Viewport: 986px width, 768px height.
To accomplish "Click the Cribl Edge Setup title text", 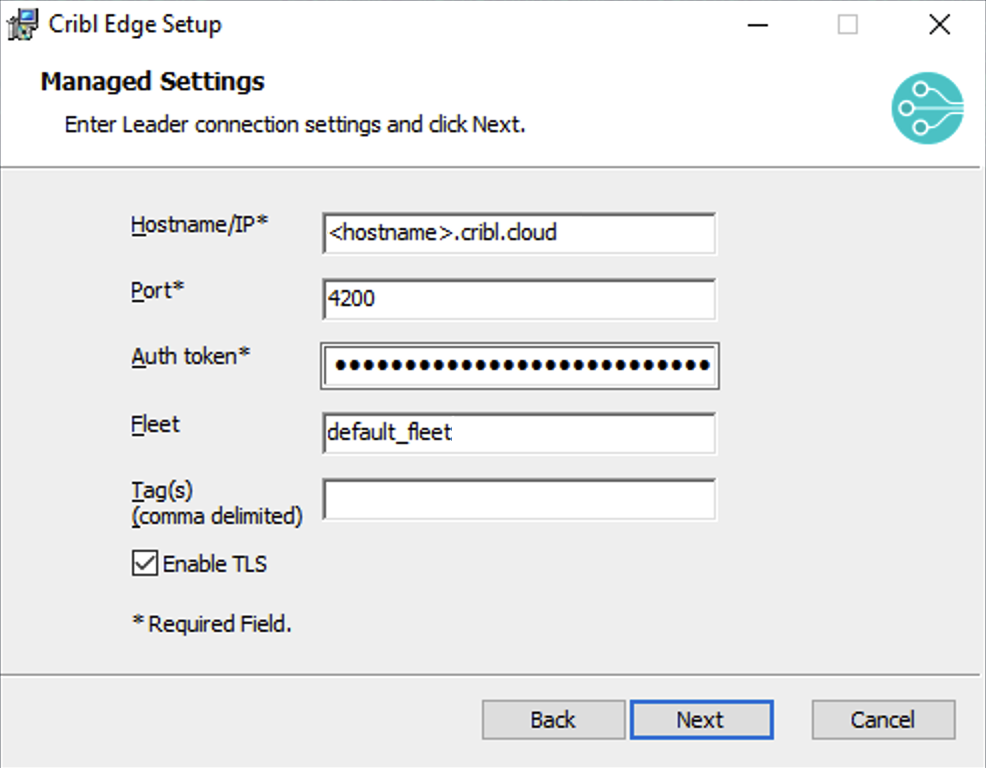I will 135,25.
